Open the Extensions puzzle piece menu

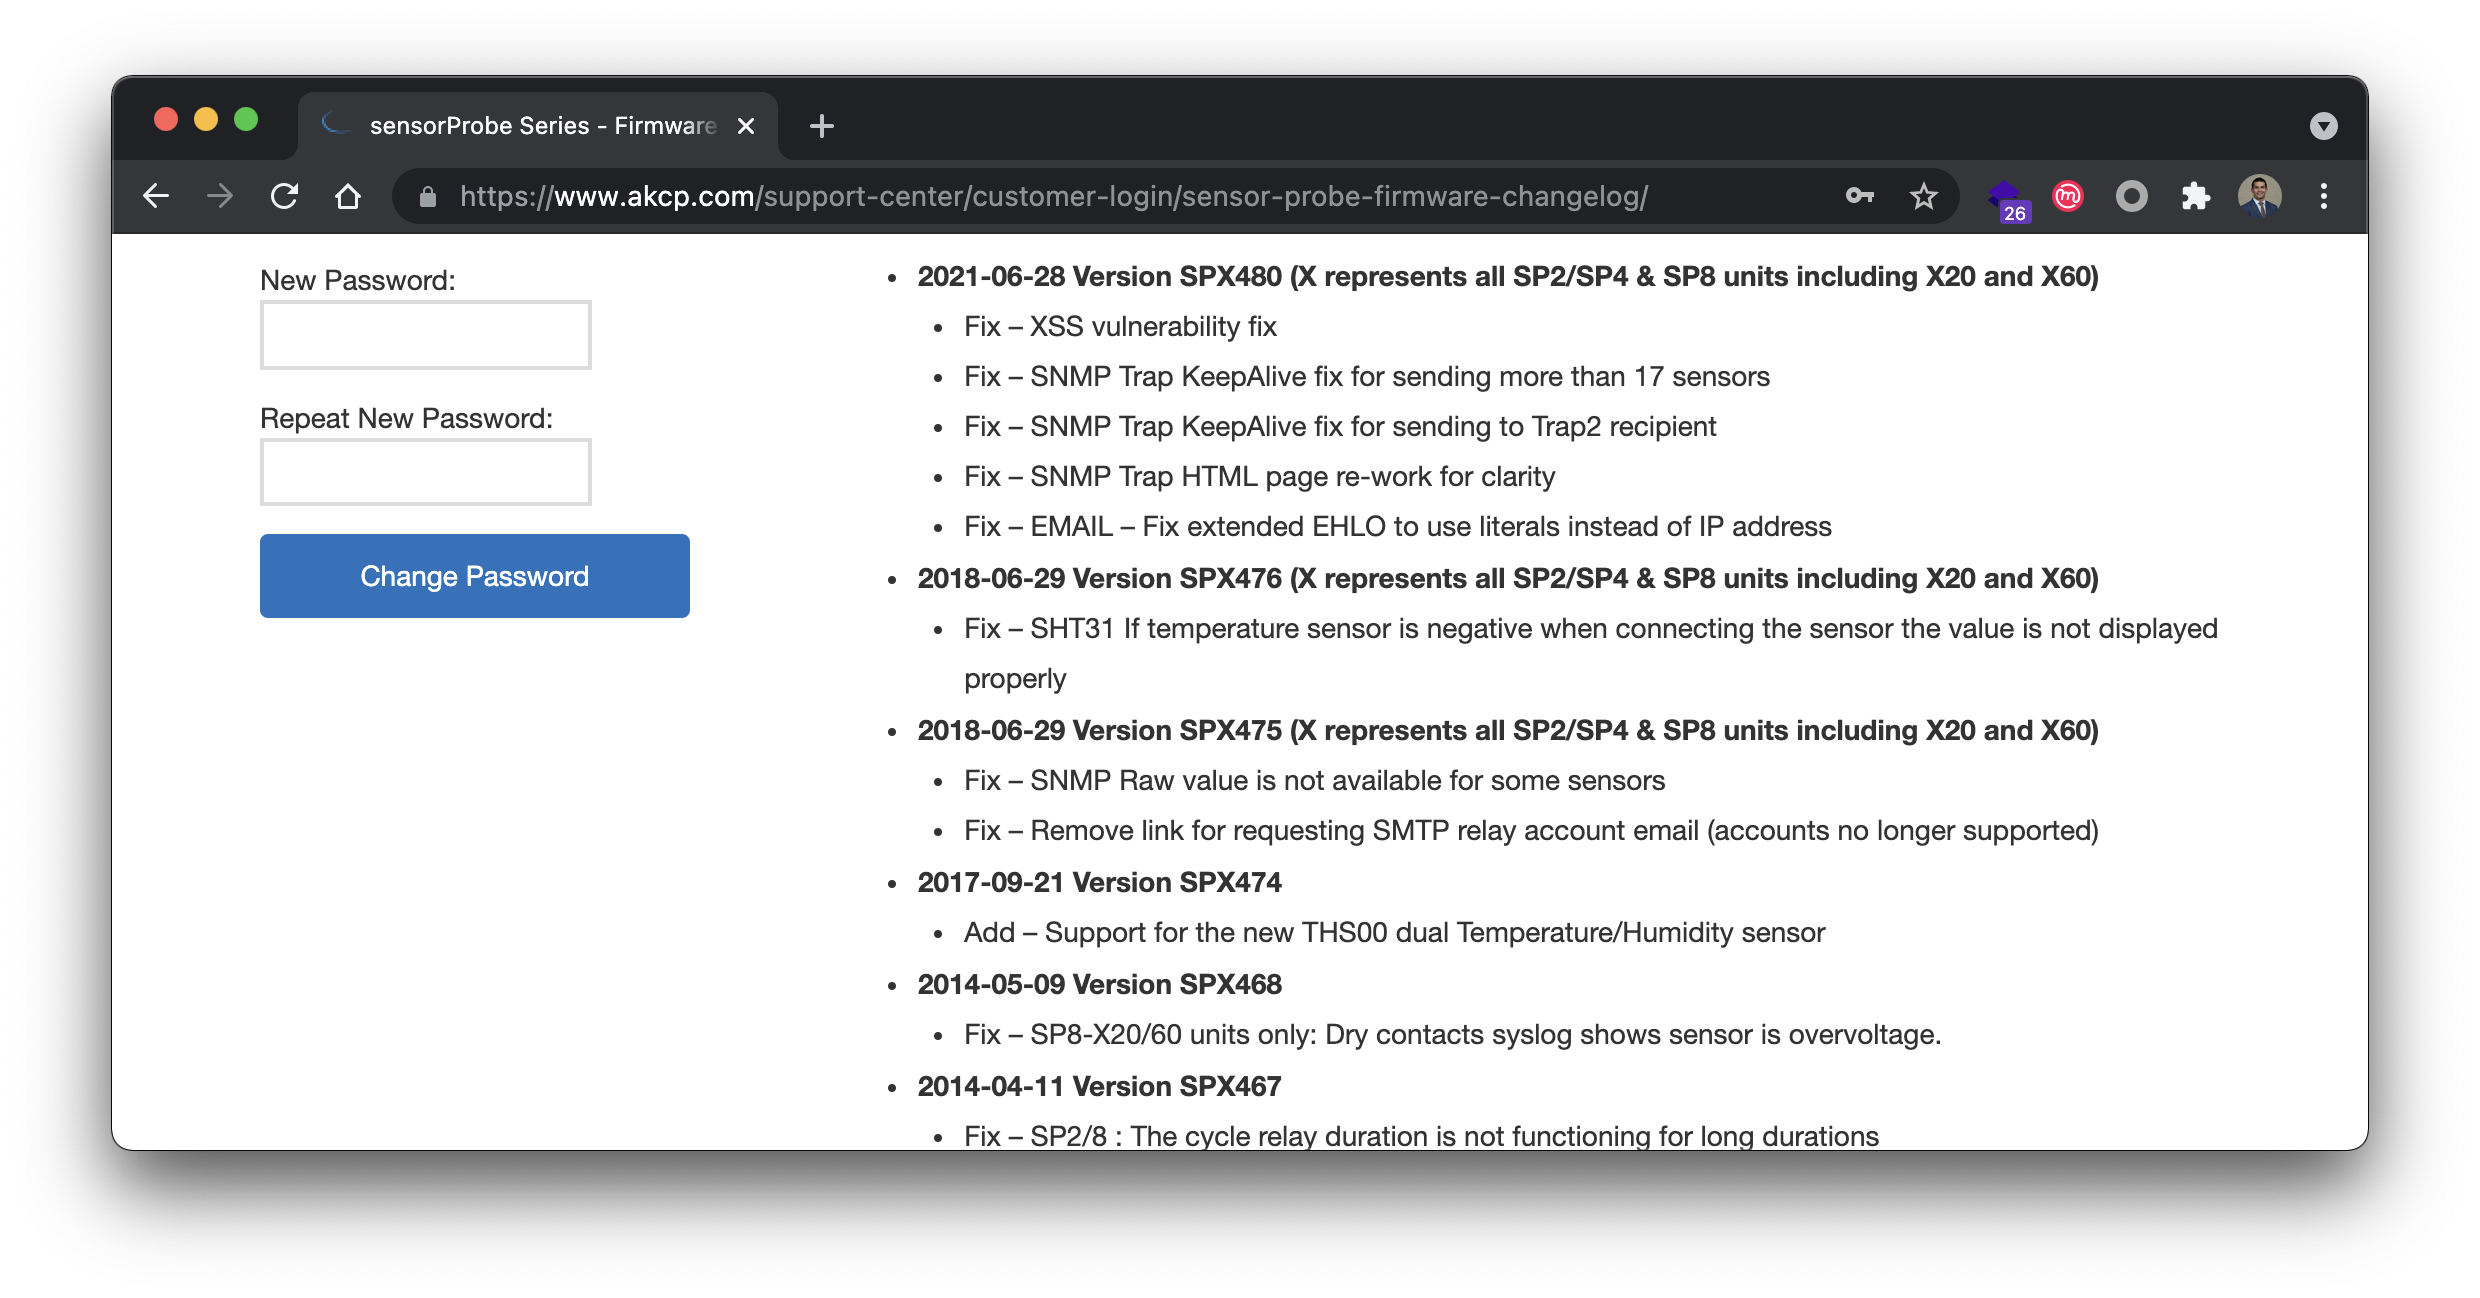2195,196
